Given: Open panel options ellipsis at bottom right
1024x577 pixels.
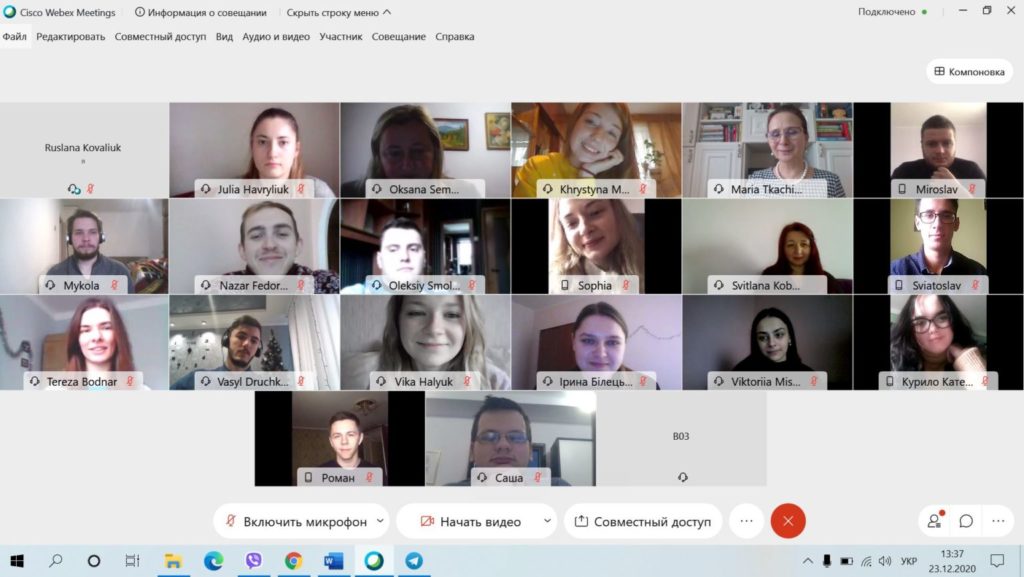Looking at the screenshot, I should (998, 521).
